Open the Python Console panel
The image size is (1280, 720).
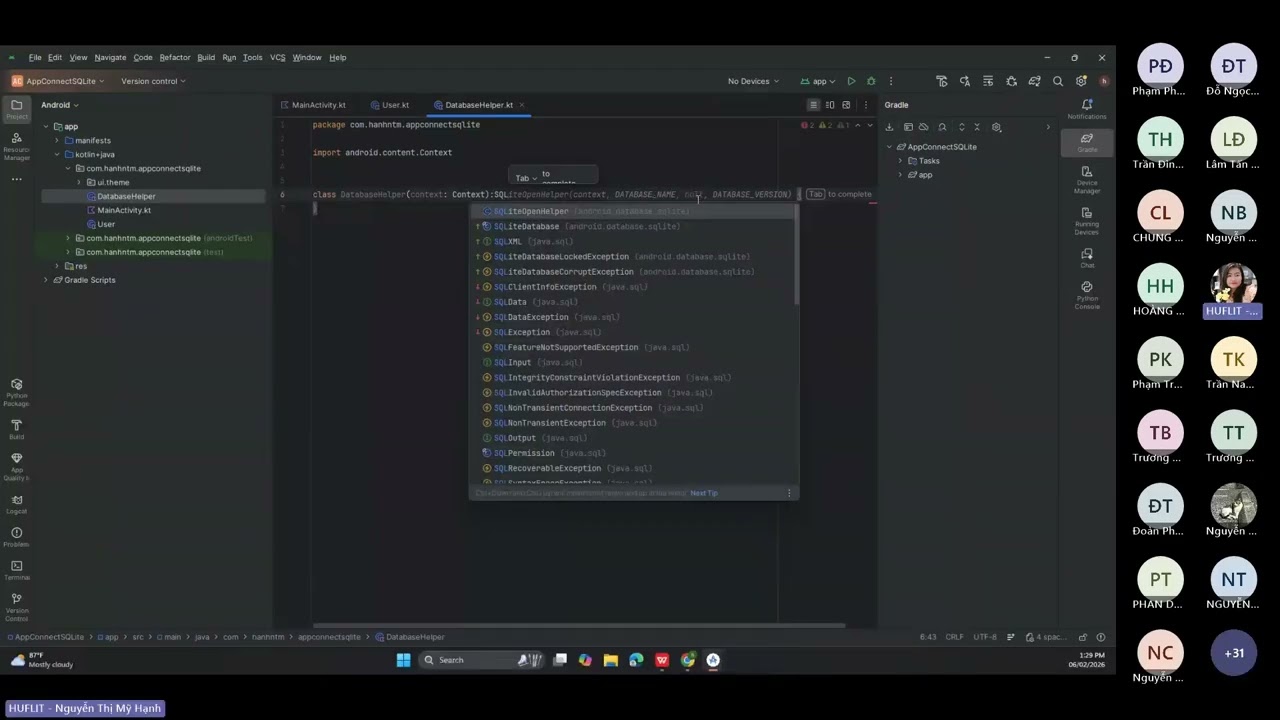[1087, 294]
